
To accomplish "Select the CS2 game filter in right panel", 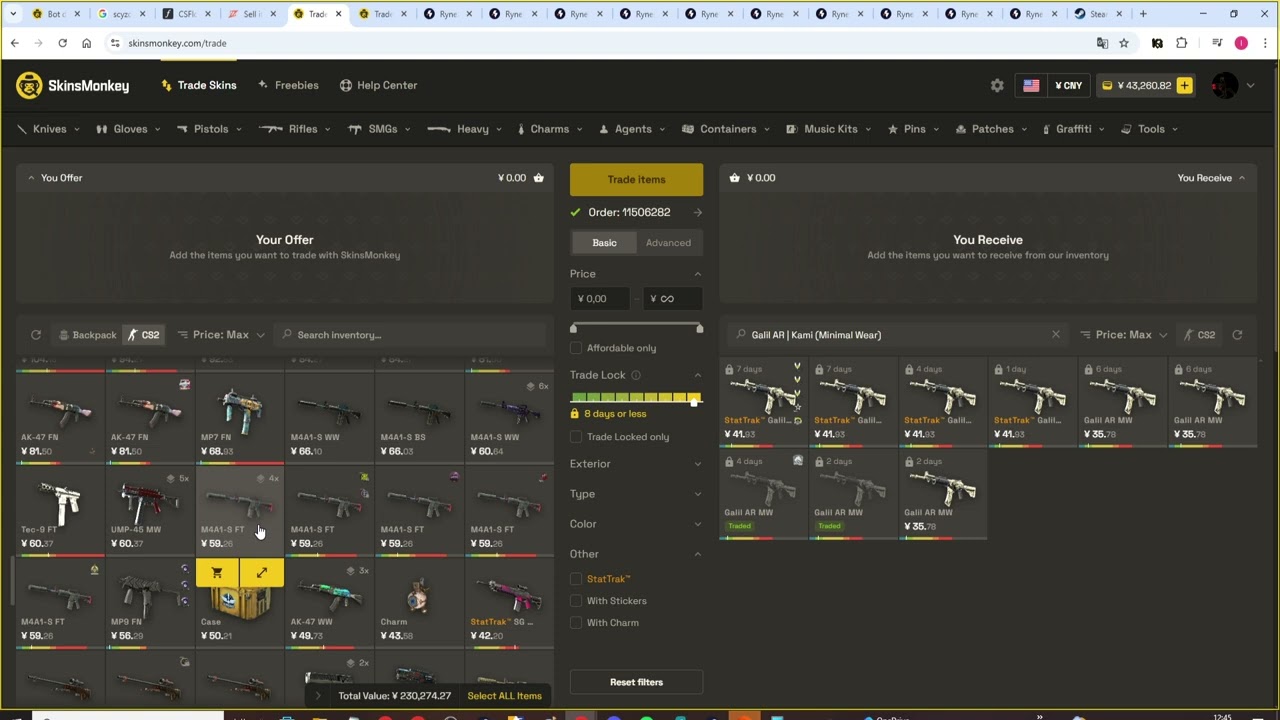I will 1199,335.
